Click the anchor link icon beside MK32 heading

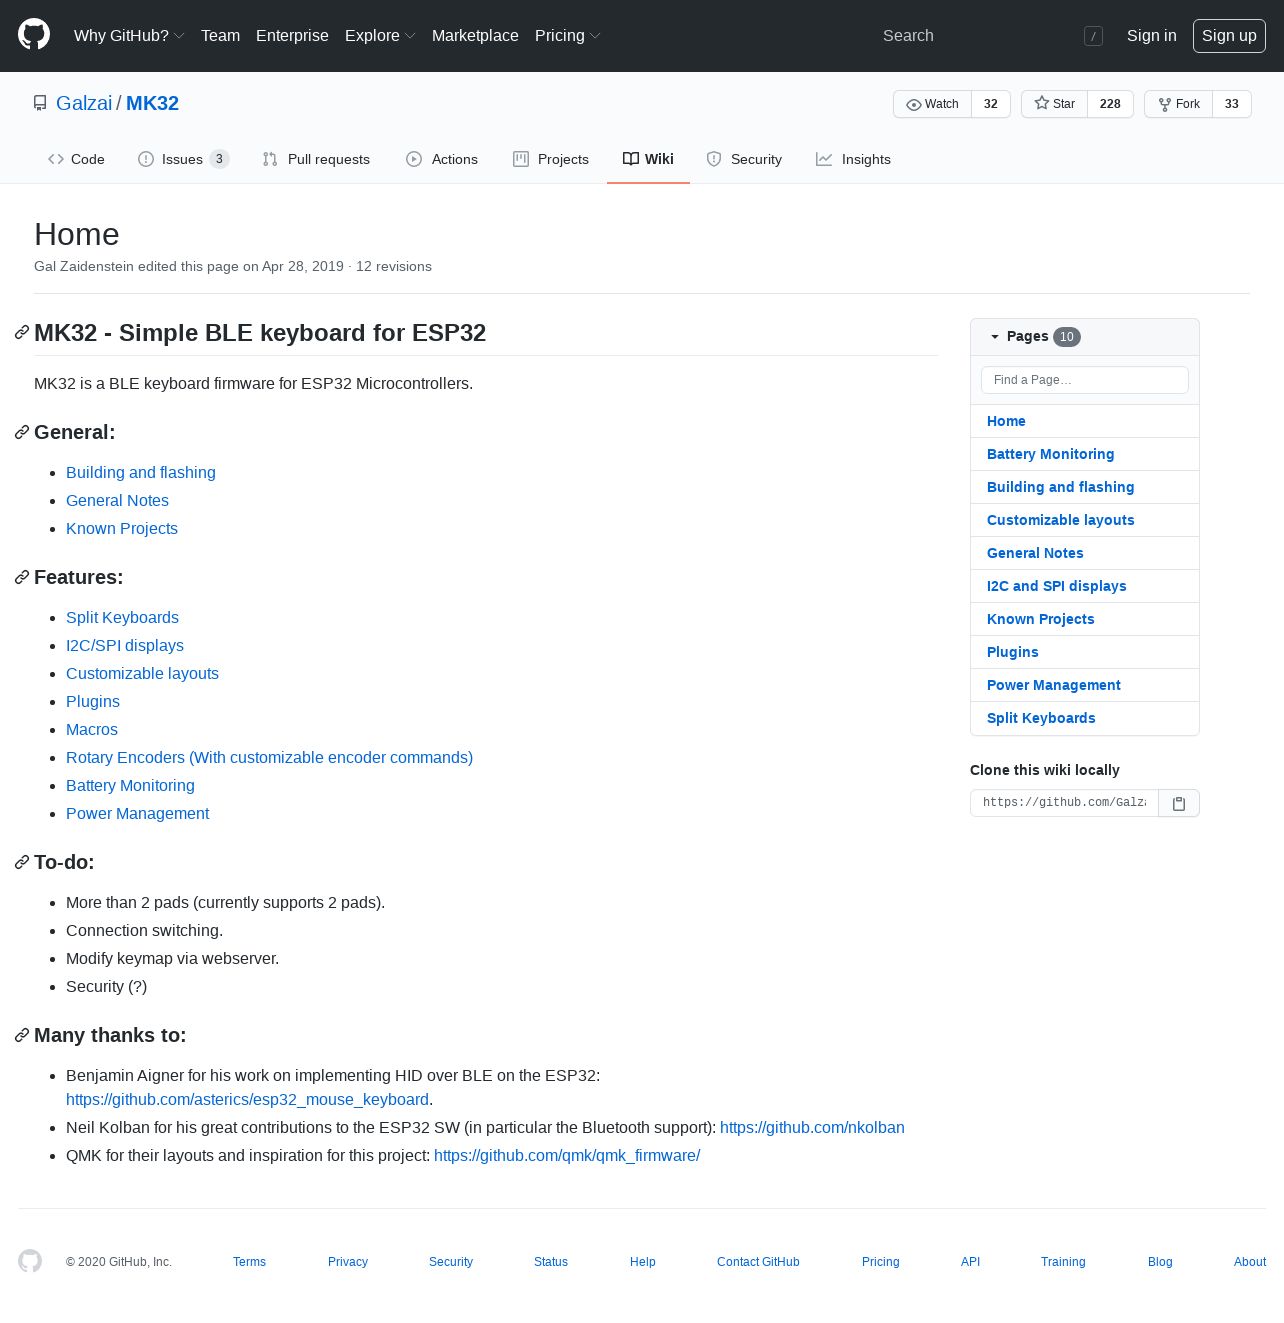22,333
